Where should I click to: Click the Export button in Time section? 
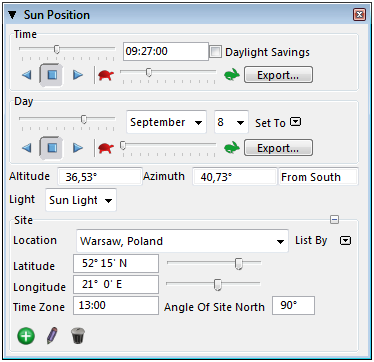click(x=278, y=75)
